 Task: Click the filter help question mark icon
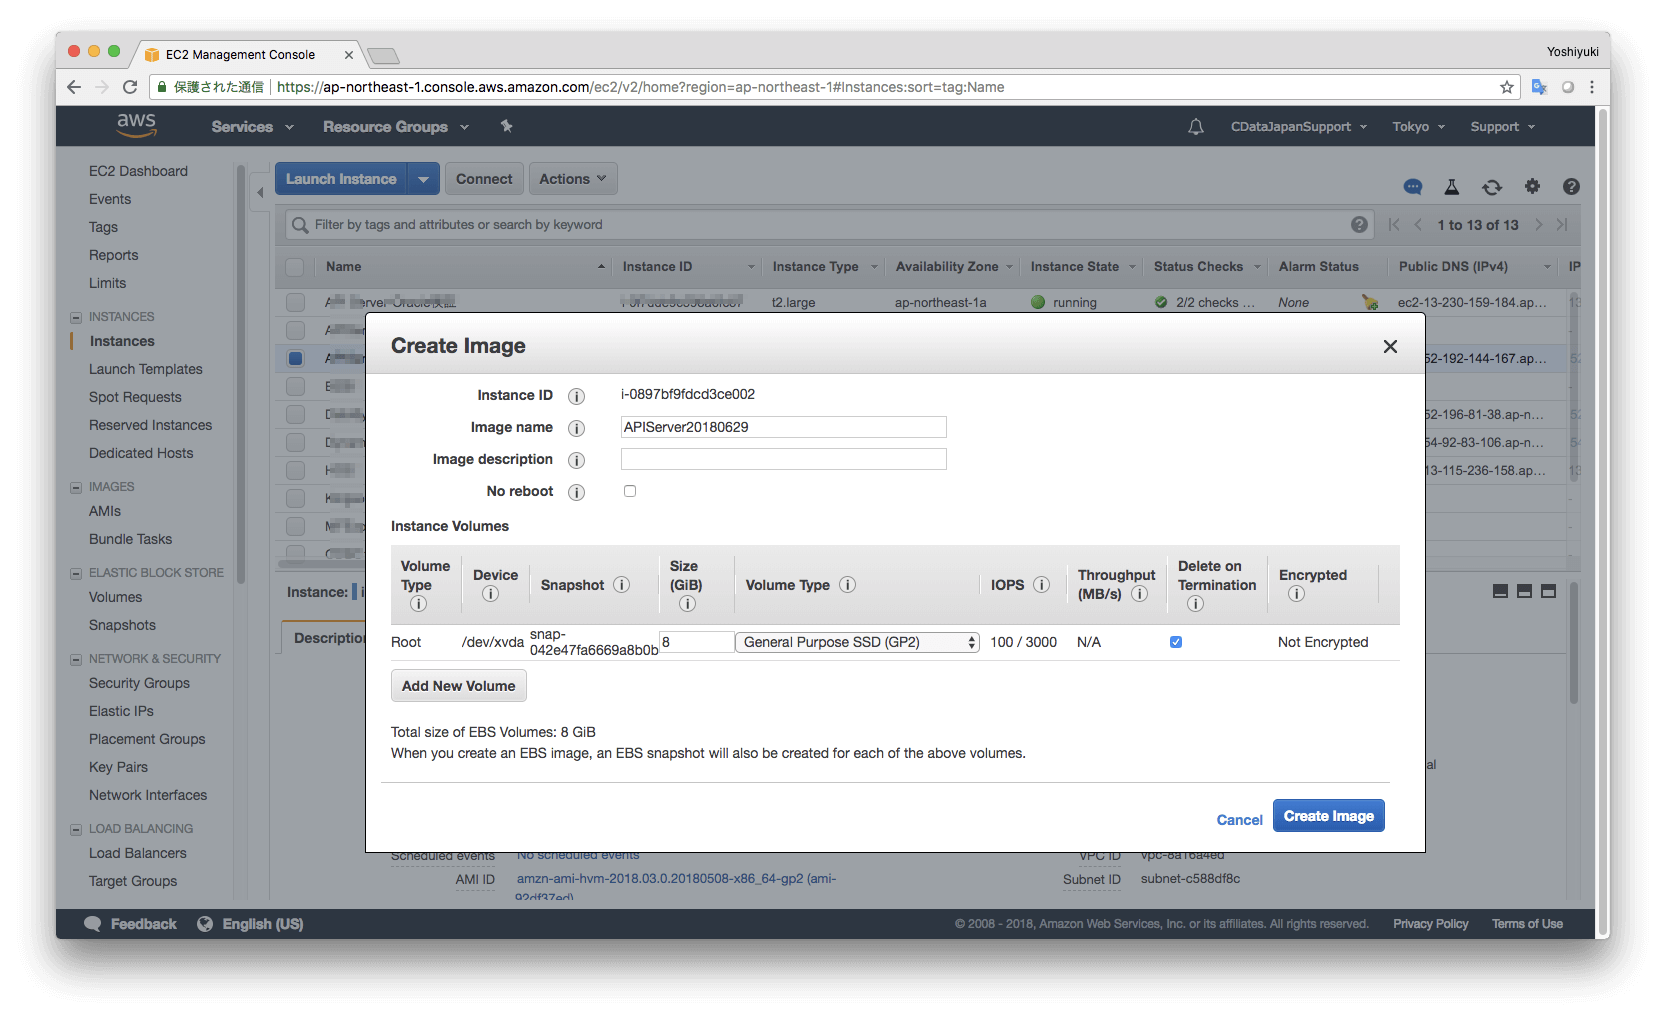pyautogui.click(x=1359, y=225)
